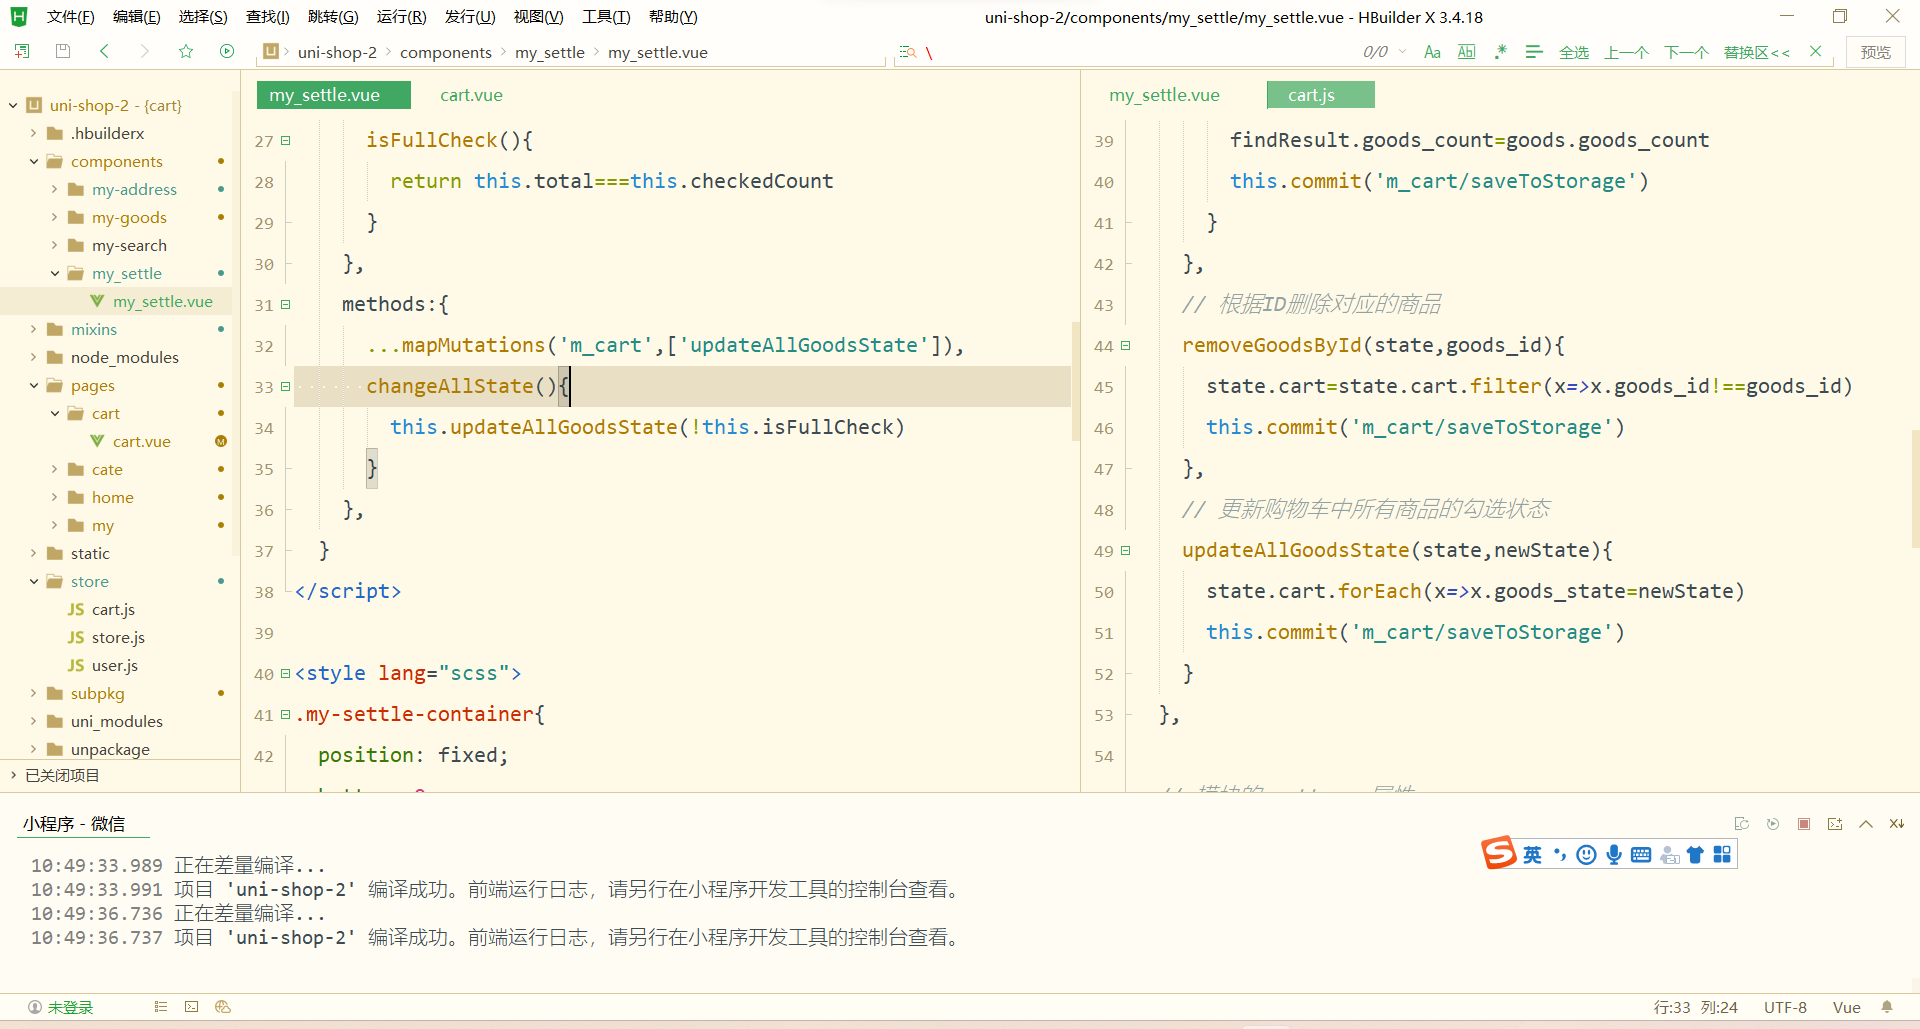Fold removeGoodsById at line 44

[x=1126, y=346]
